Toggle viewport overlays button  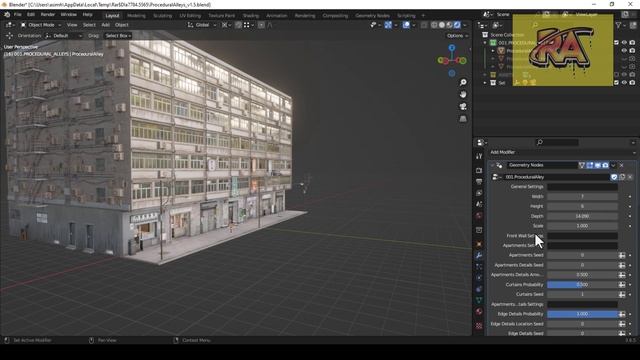pyautogui.click(x=406, y=25)
